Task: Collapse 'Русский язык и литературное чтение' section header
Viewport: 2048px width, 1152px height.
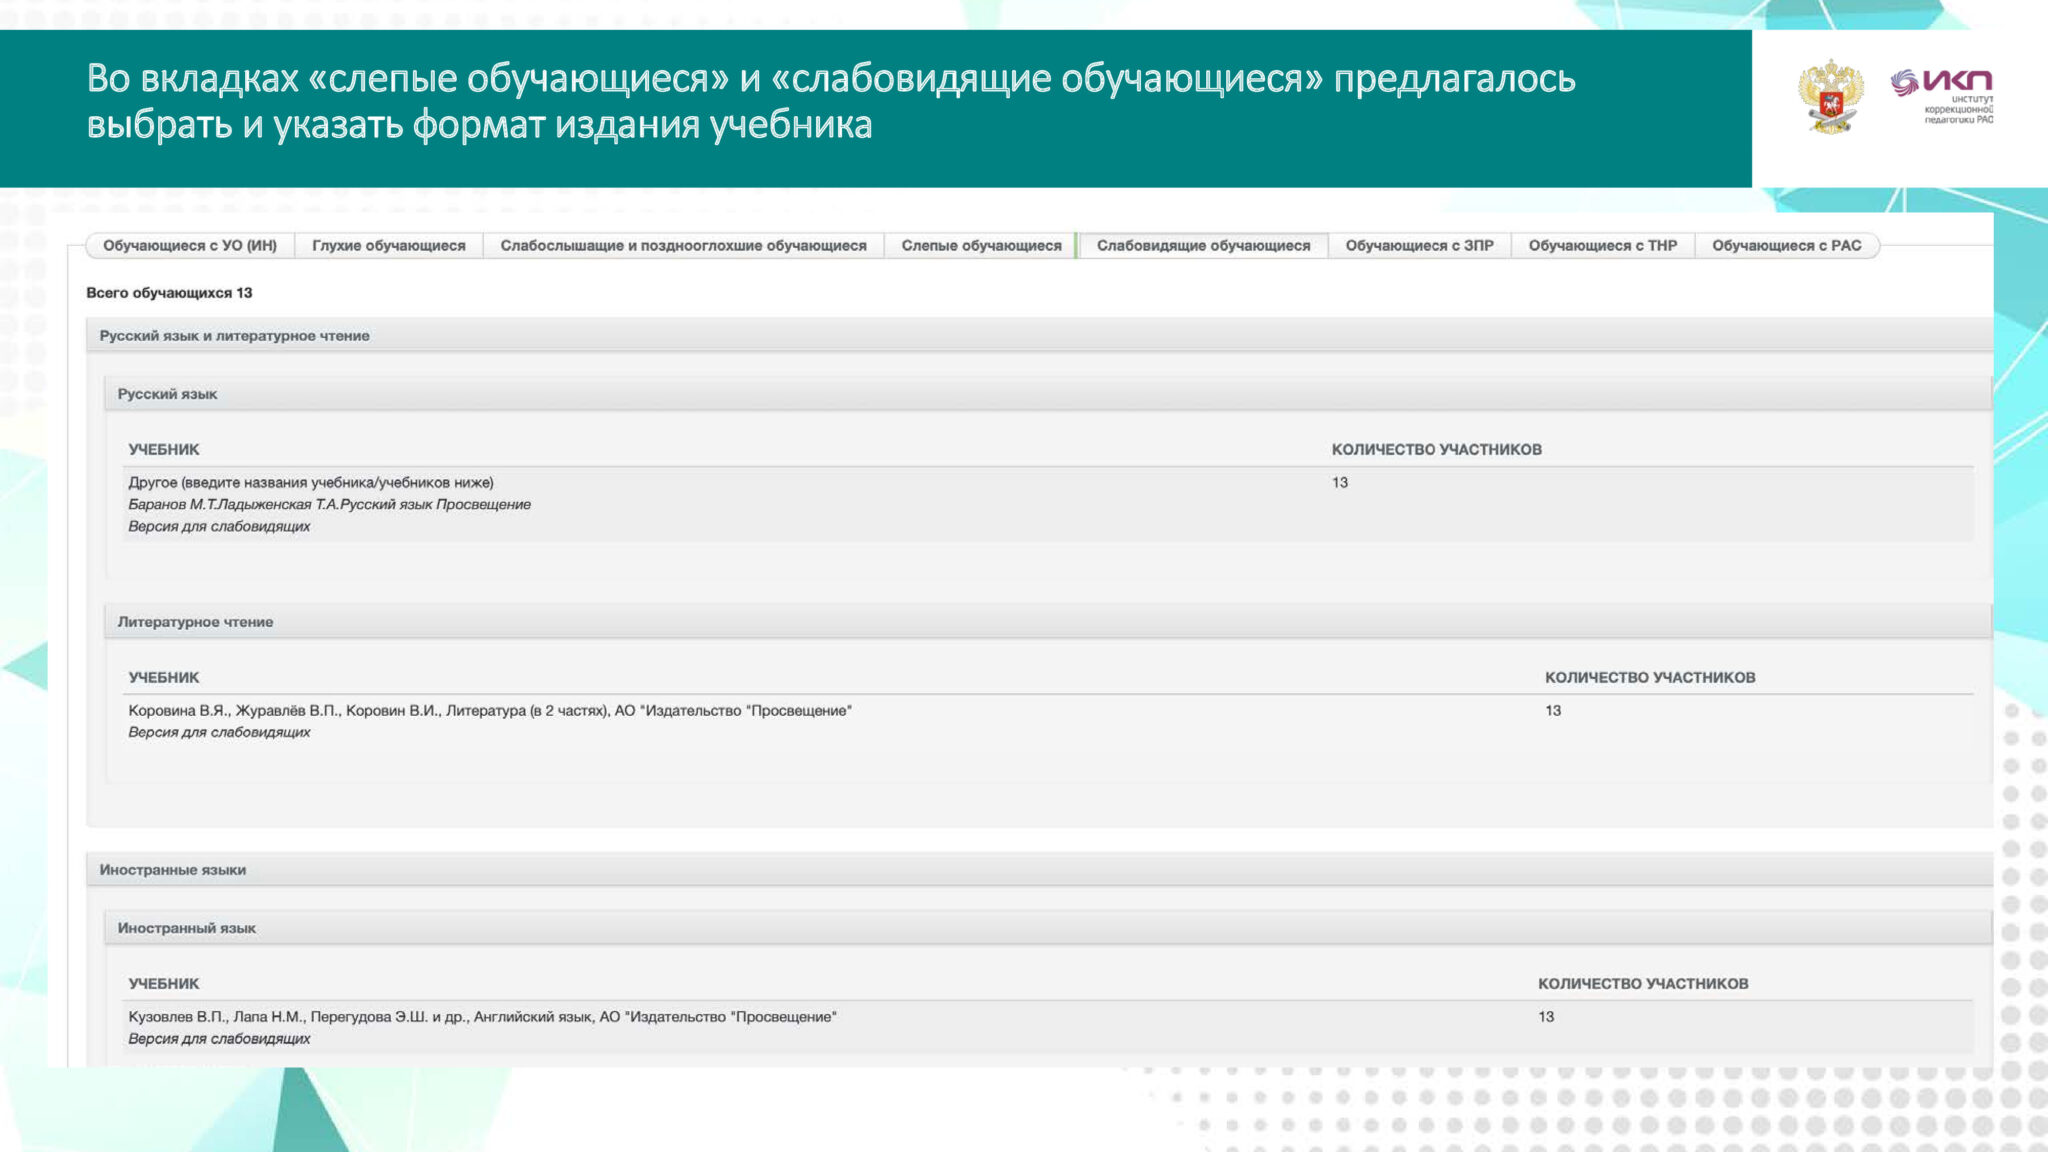Action: tap(1039, 335)
